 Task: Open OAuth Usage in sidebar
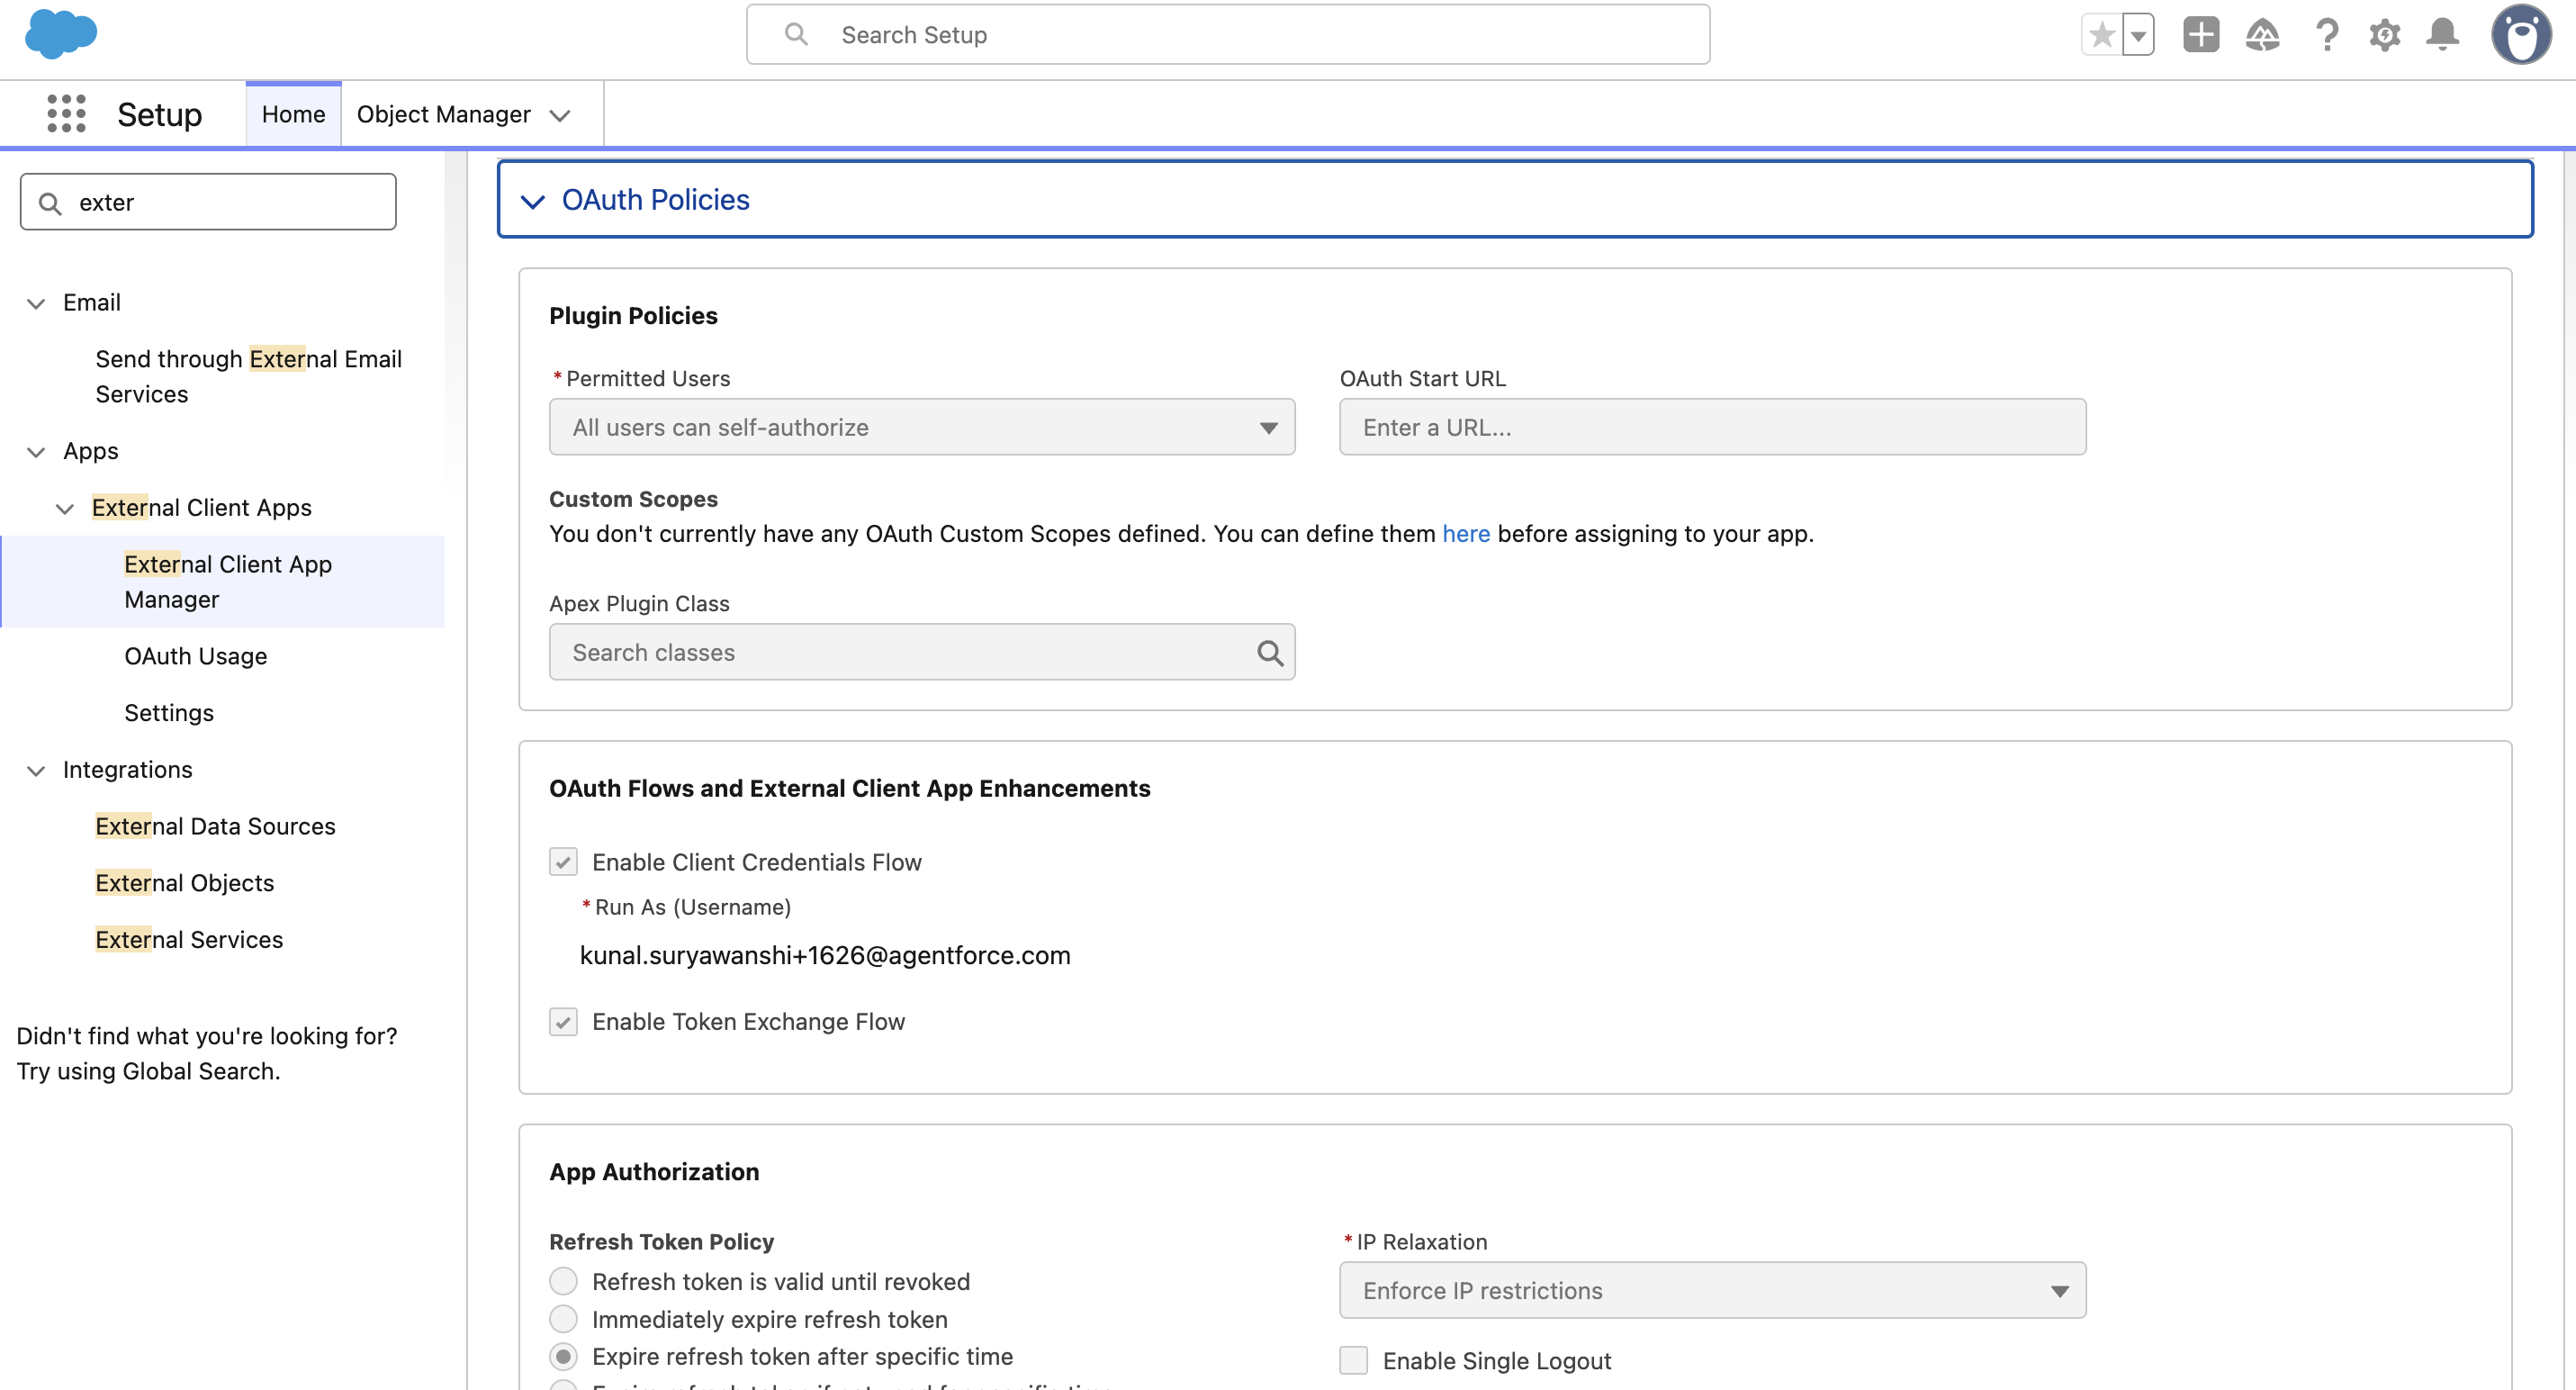pyautogui.click(x=195, y=656)
